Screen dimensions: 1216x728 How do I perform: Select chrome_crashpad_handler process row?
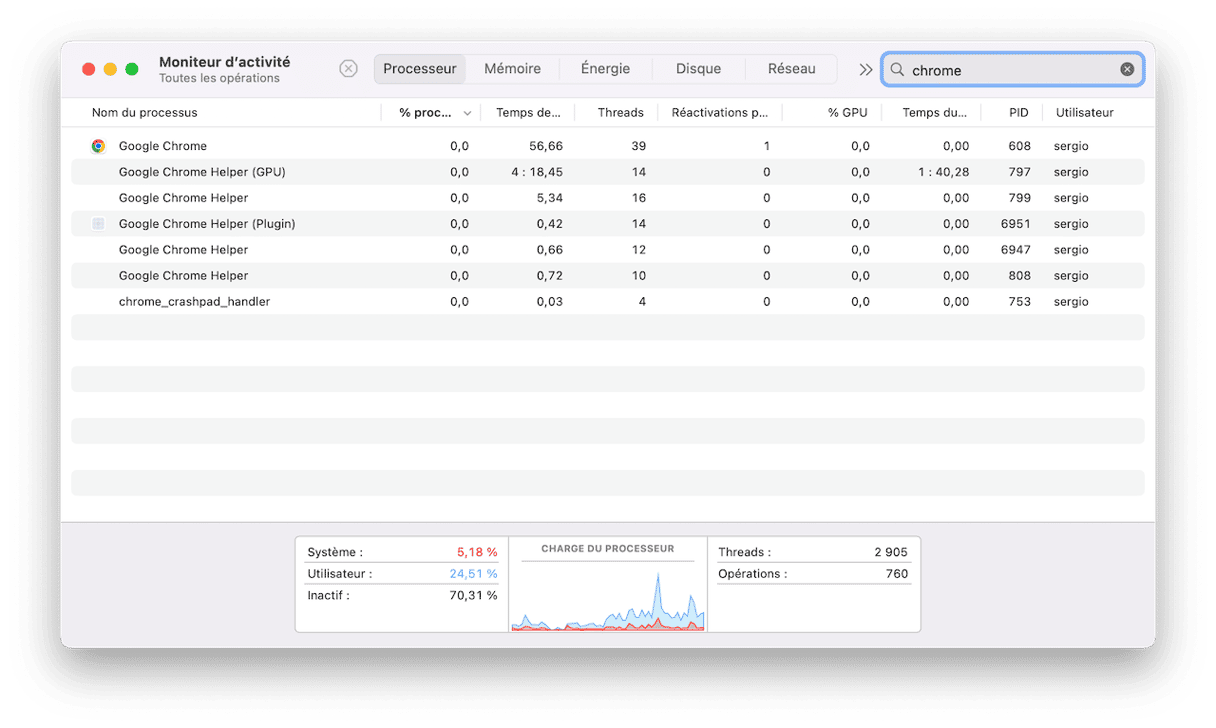tap(607, 302)
